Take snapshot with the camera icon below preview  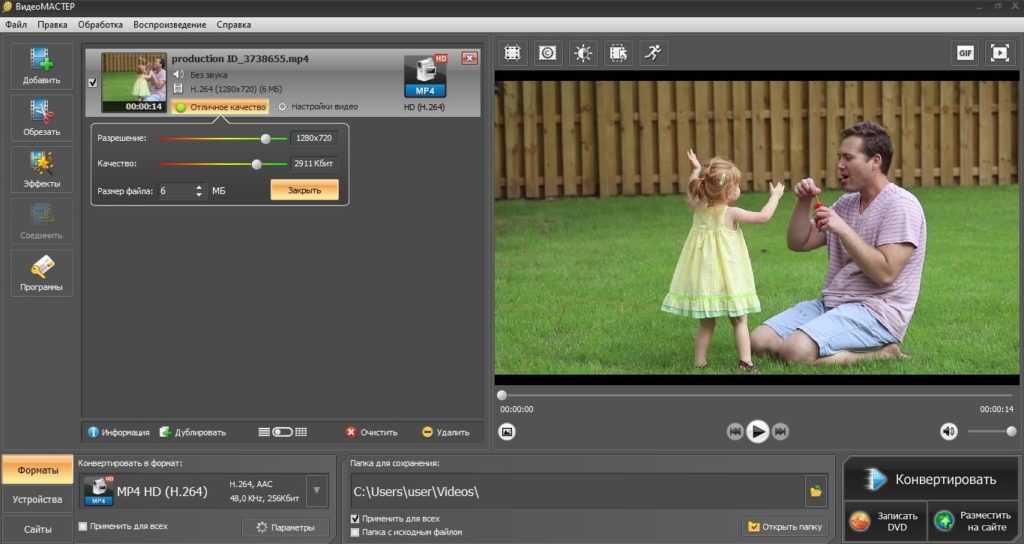tap(507, 432)
